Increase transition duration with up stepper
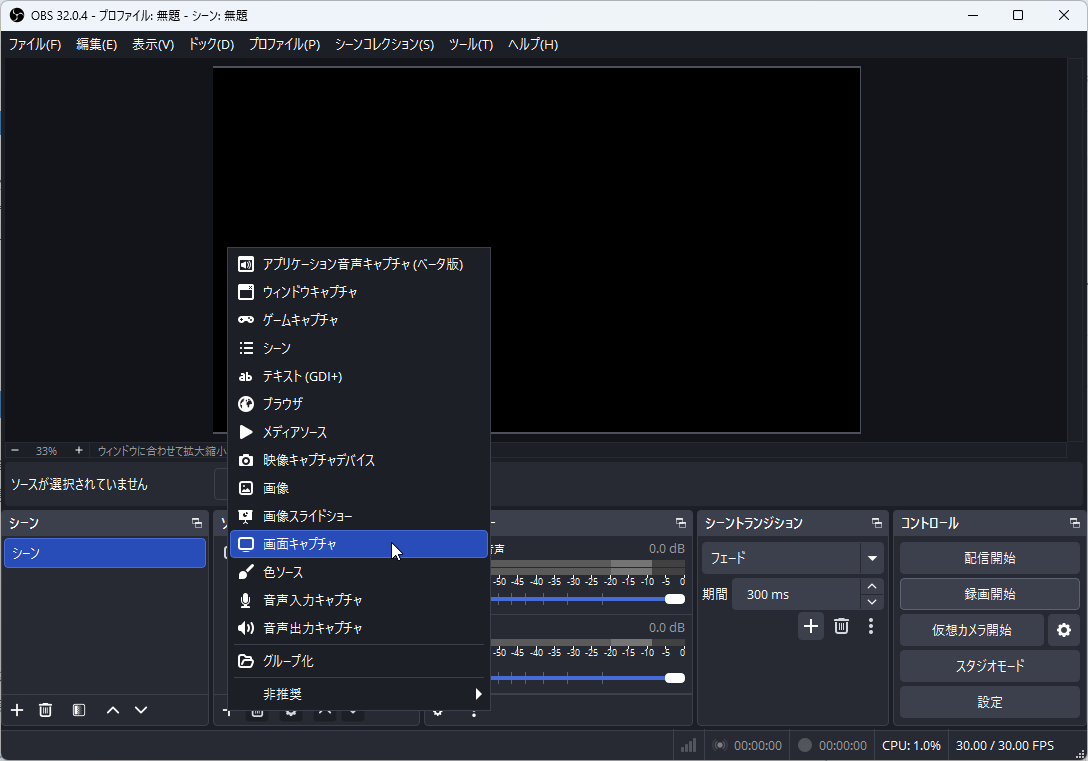 tap(872, 586)
